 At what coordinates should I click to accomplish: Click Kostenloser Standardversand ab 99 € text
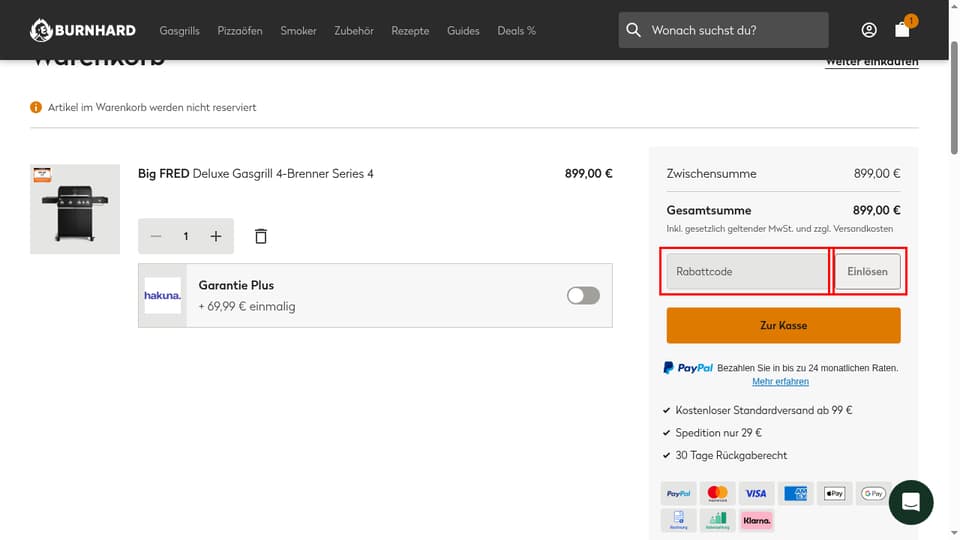pos(763,410)
